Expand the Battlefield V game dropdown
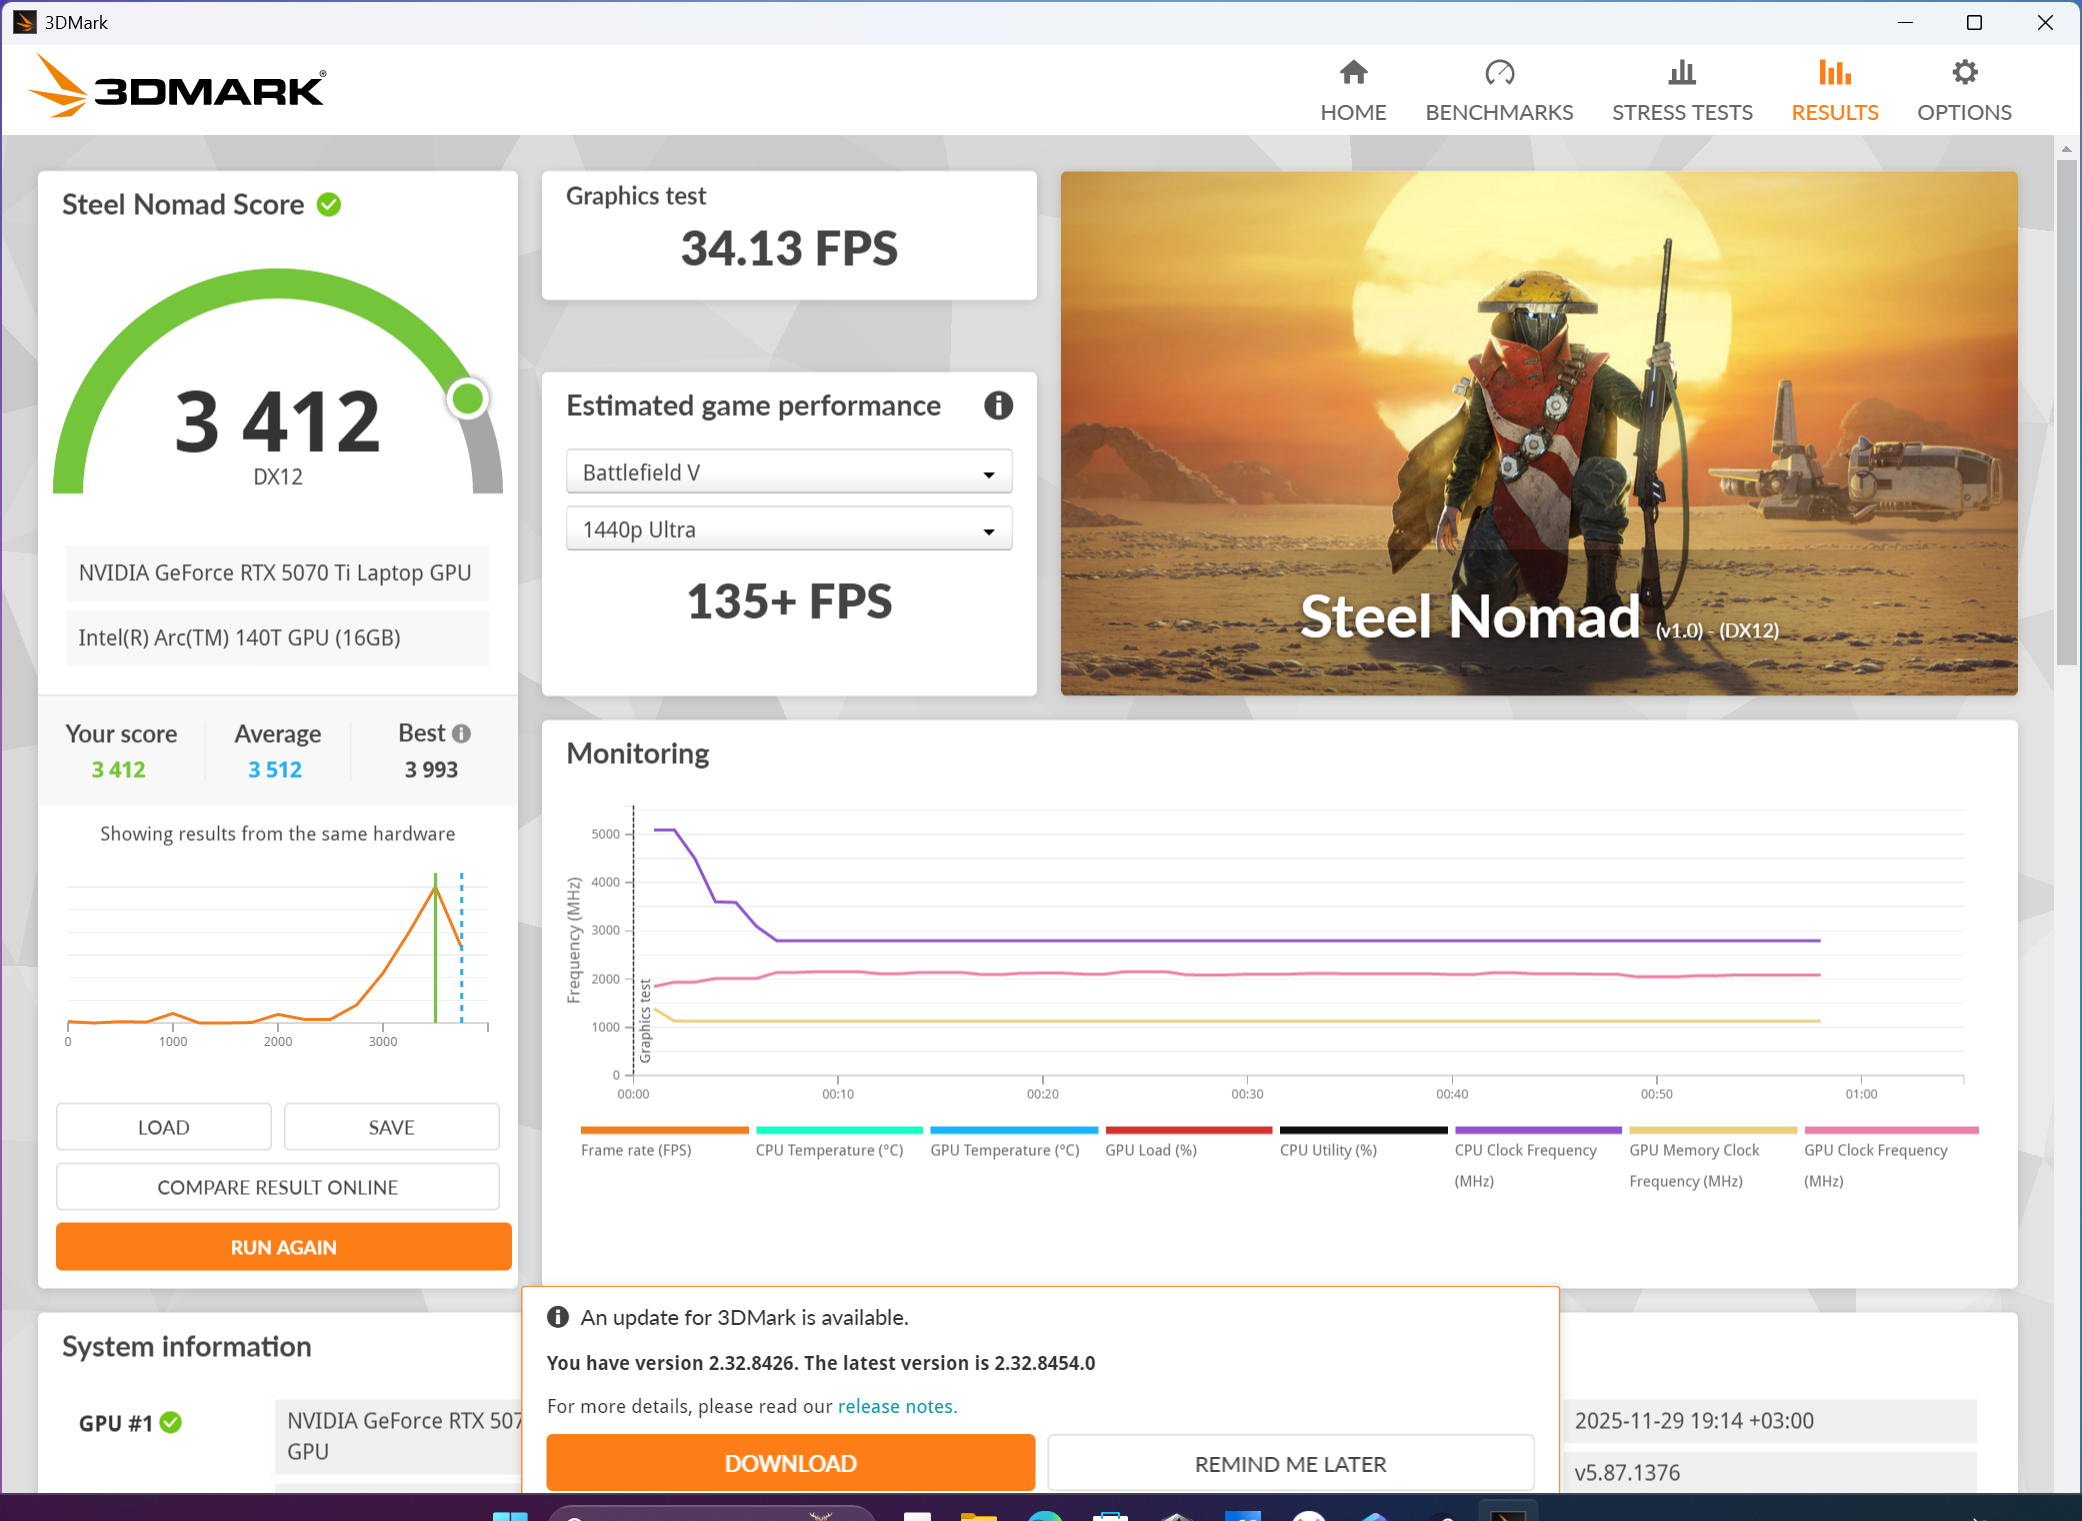2082x1521 pixels. [789, 472]
